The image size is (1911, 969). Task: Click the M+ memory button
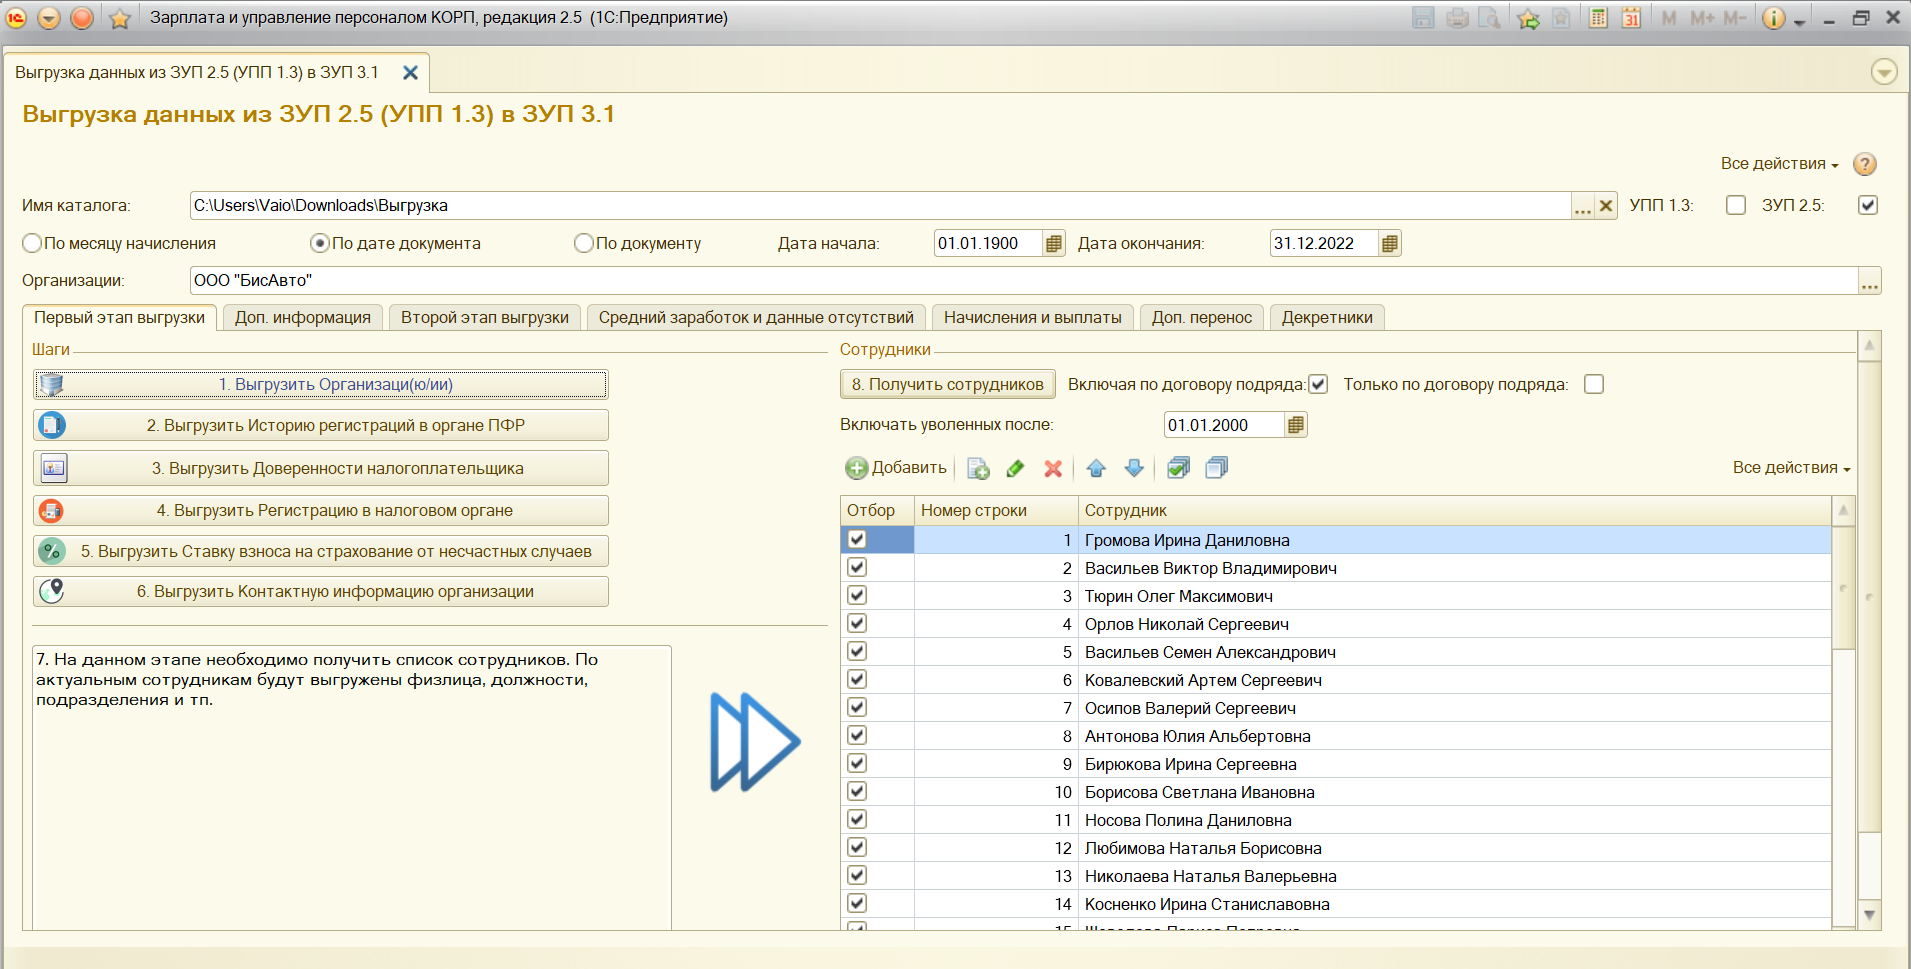[x=1702, y=18]
